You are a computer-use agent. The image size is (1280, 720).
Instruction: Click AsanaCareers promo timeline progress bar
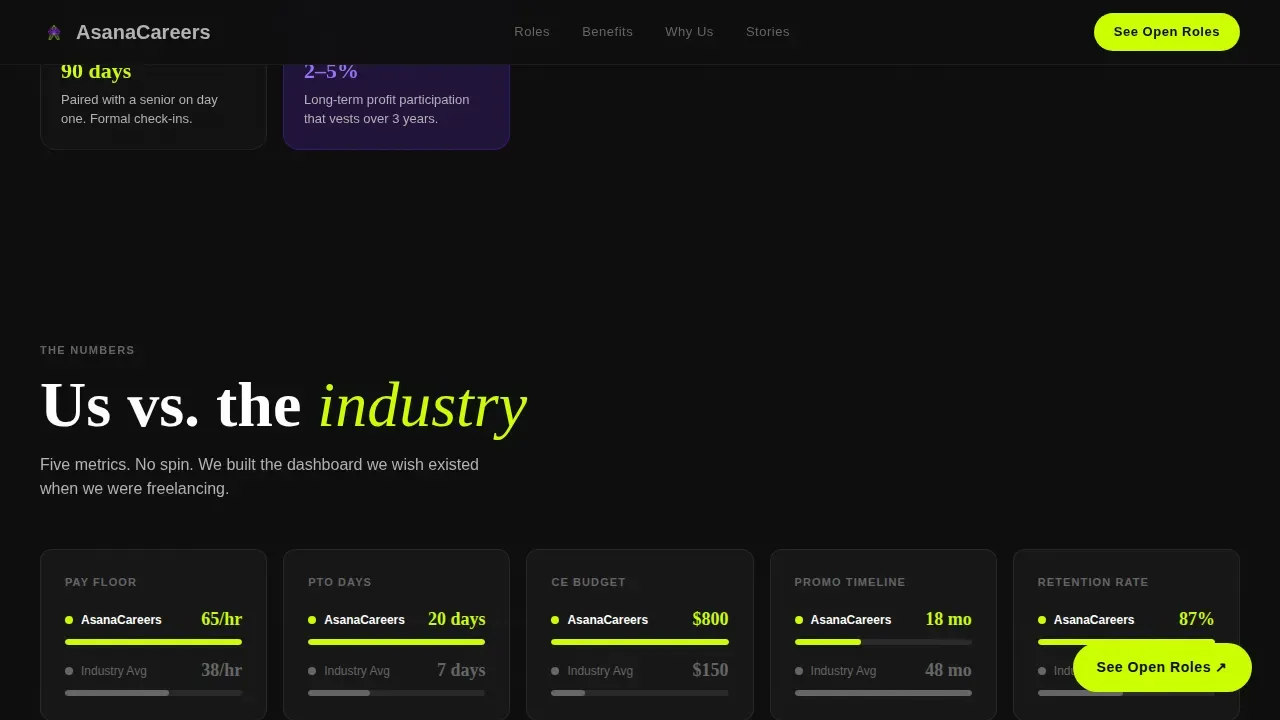pos(883,642)
